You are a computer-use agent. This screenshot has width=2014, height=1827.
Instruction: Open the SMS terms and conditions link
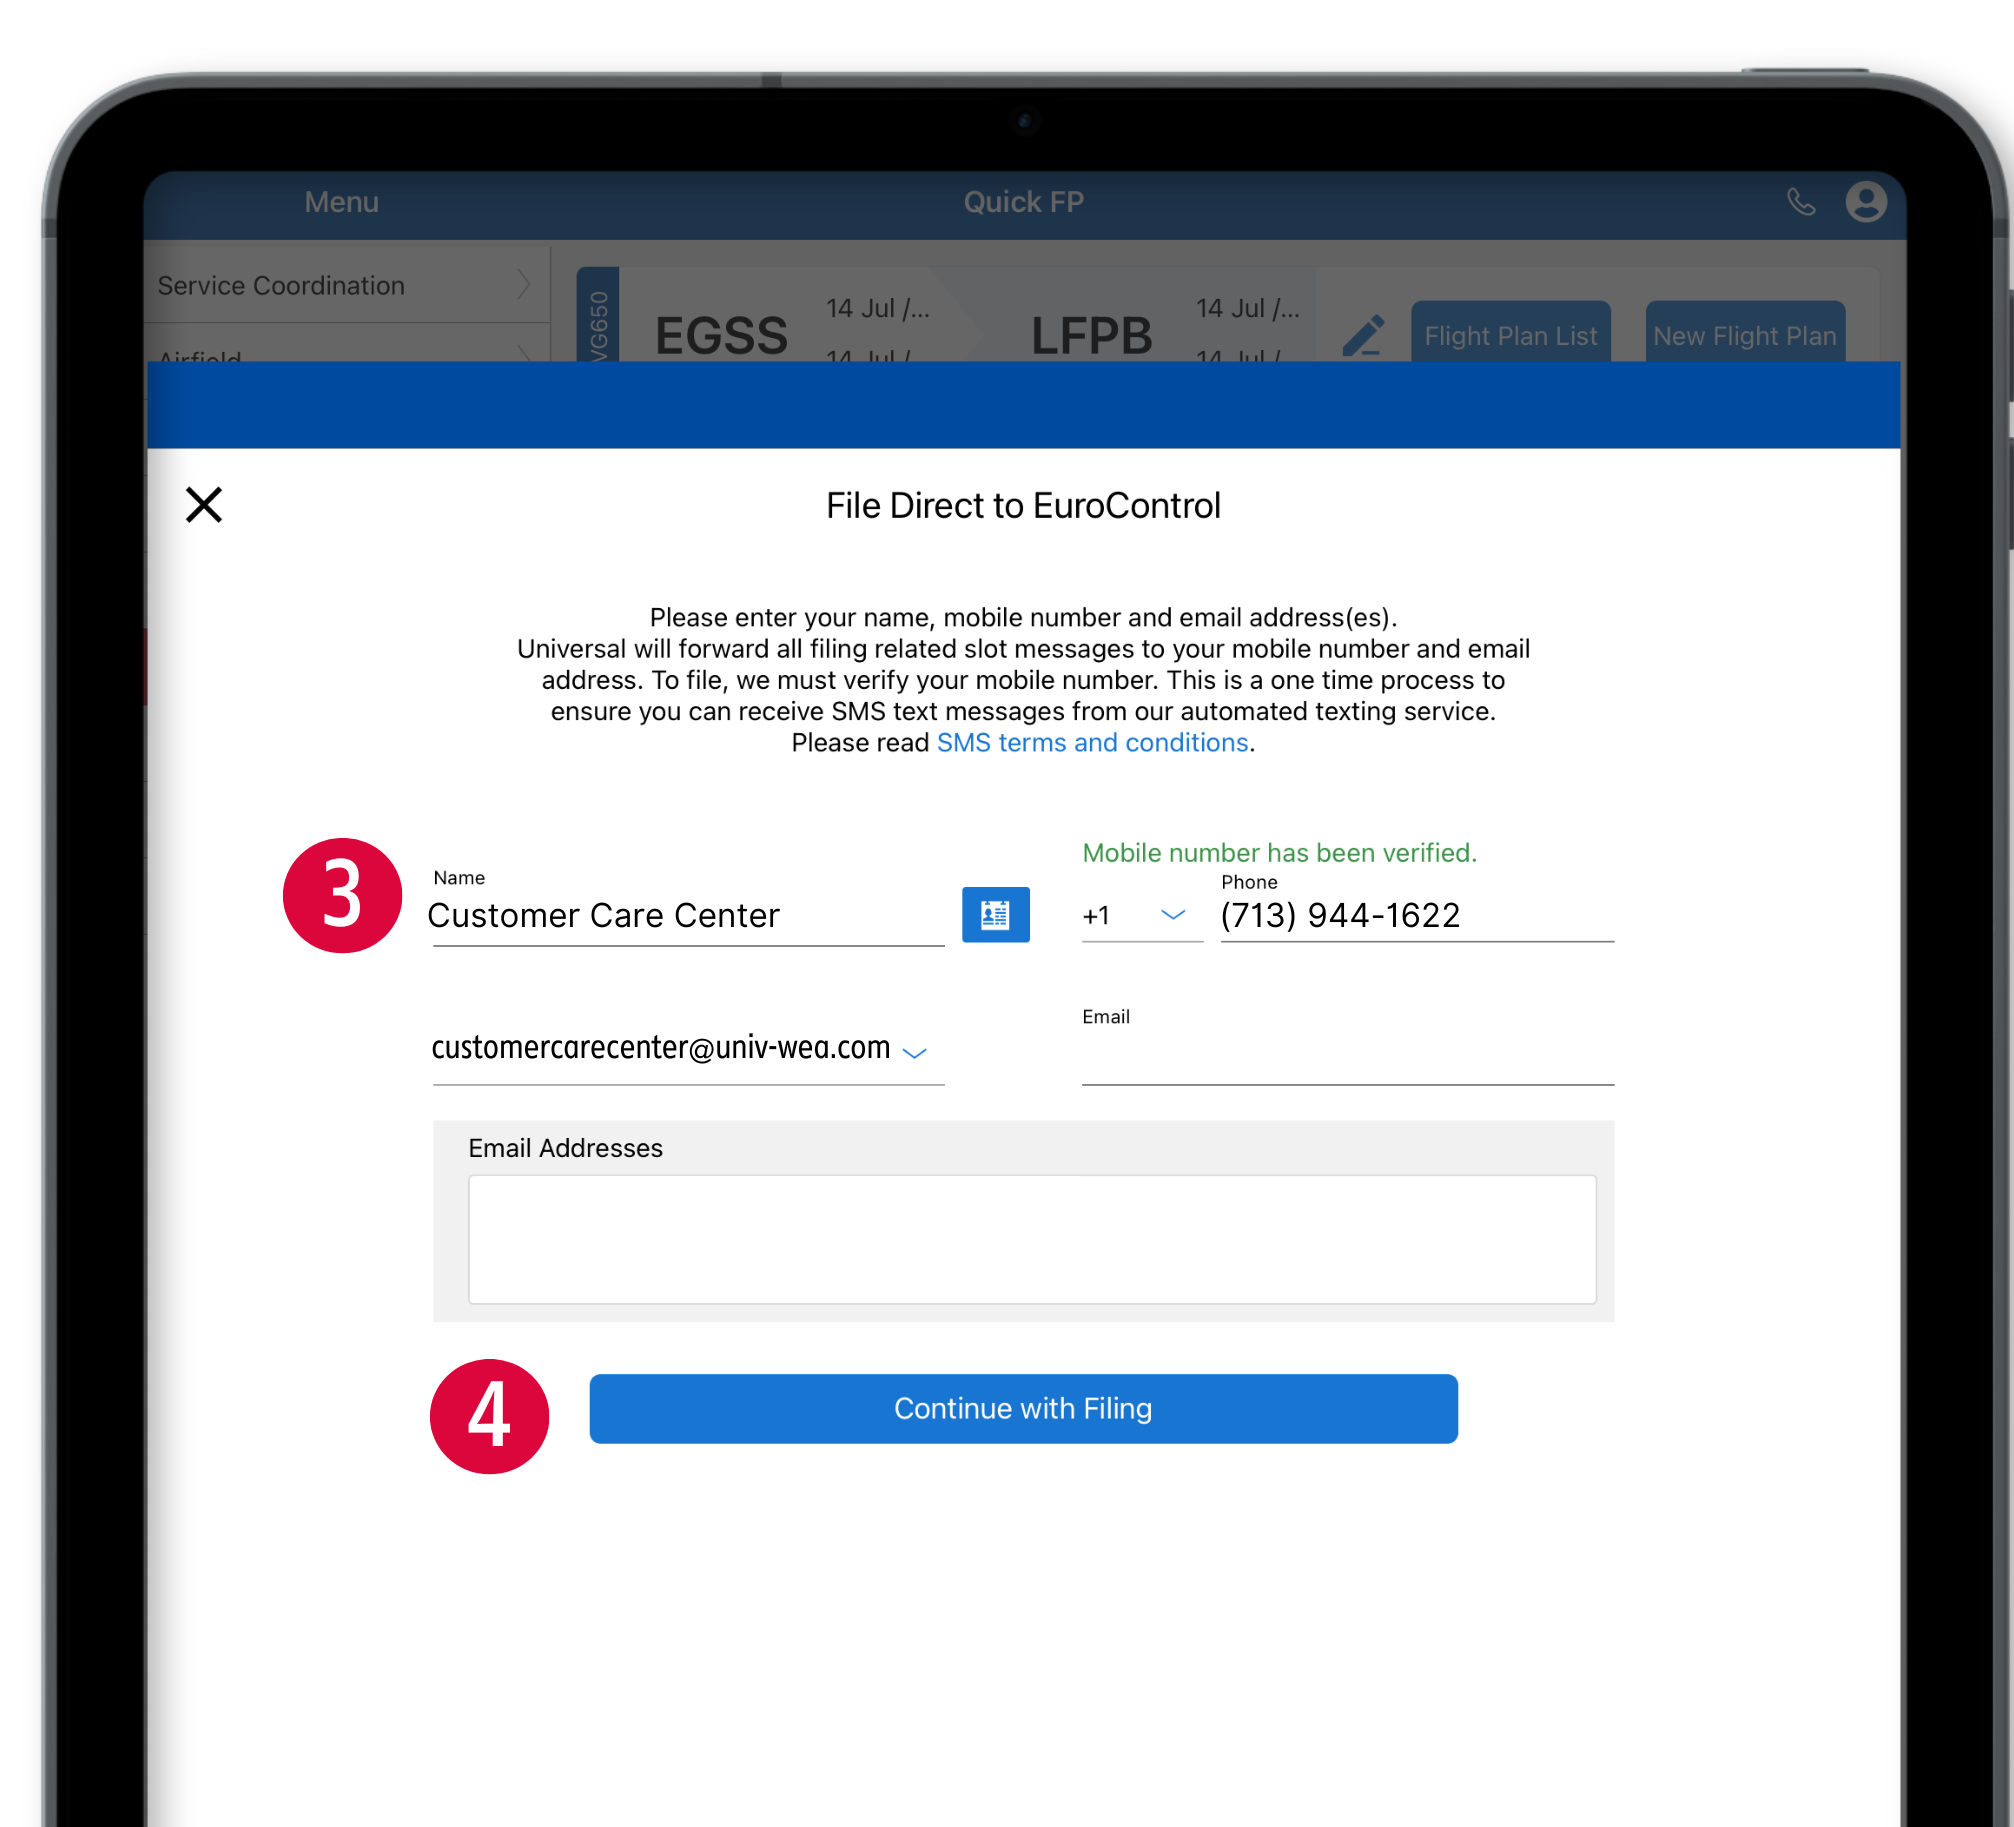1092,743
